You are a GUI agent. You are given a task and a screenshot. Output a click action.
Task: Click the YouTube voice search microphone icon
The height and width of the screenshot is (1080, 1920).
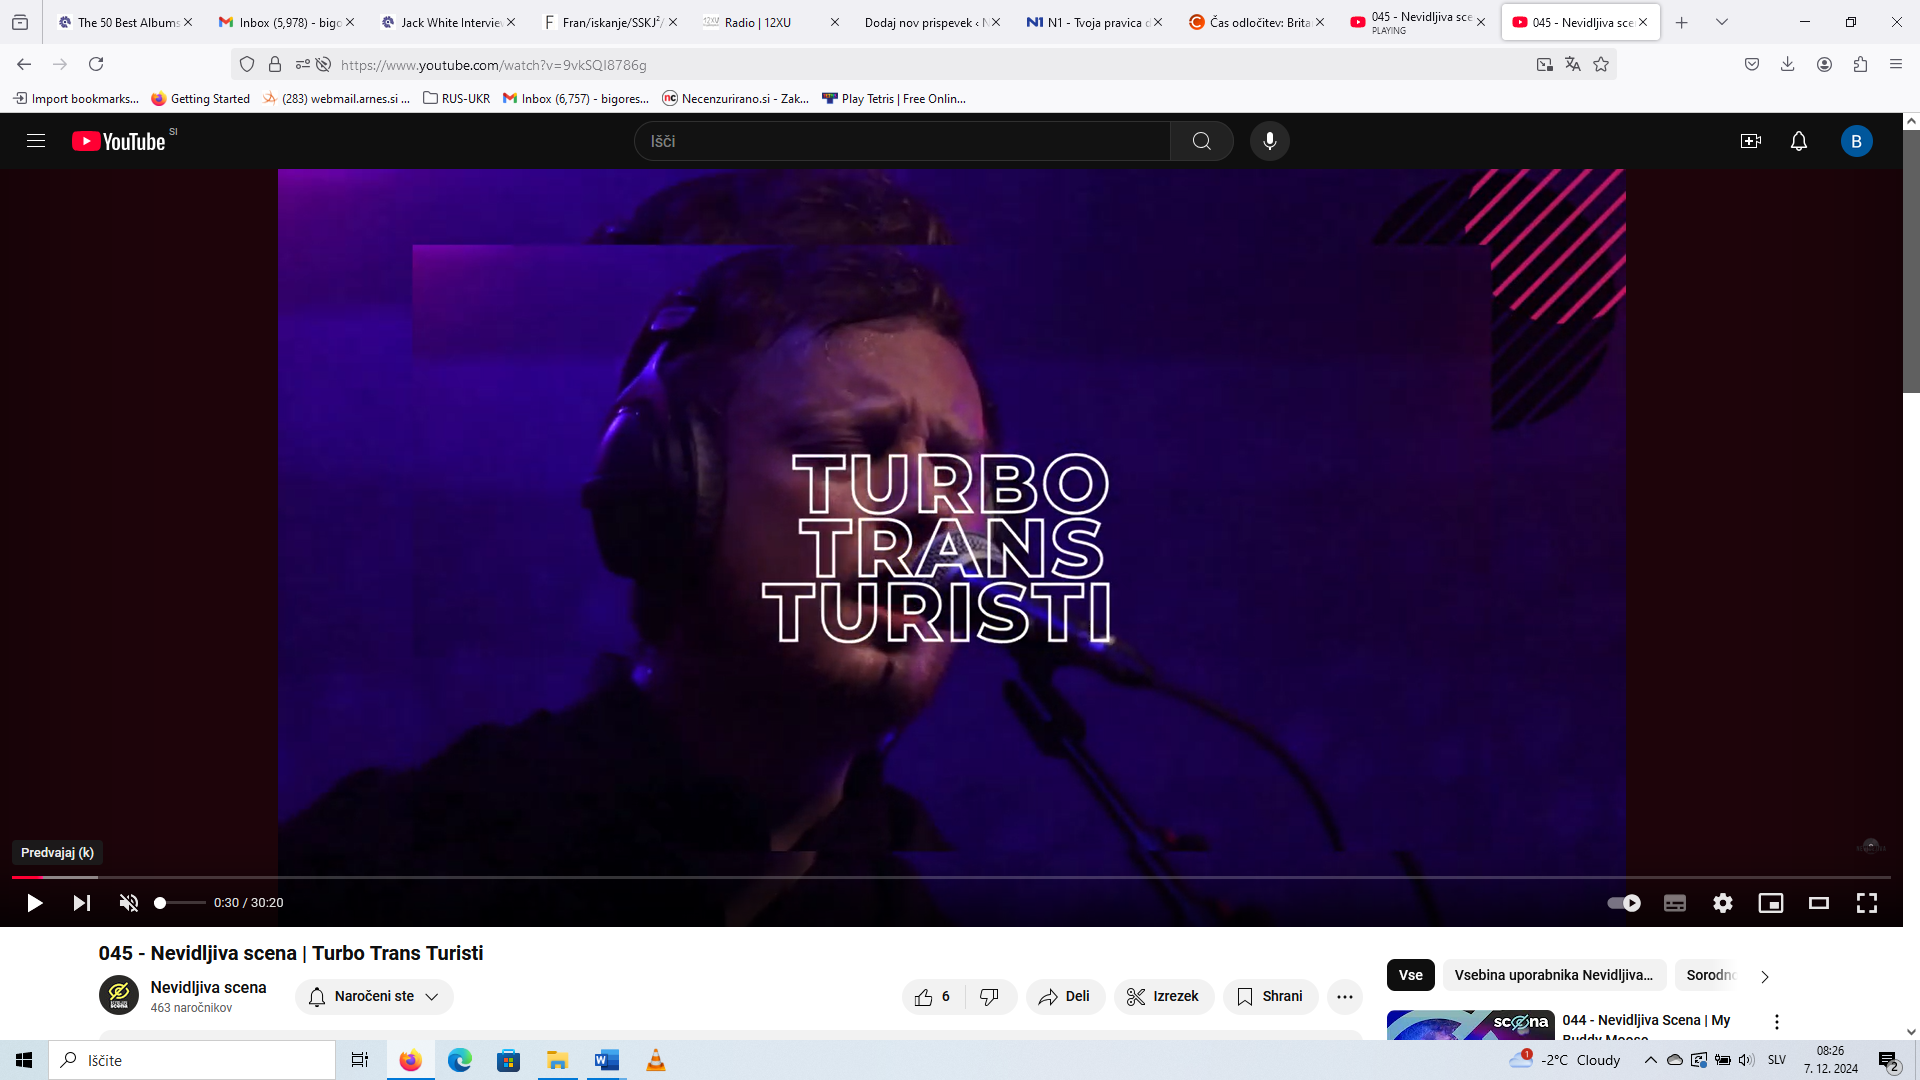pos(1269,141)
